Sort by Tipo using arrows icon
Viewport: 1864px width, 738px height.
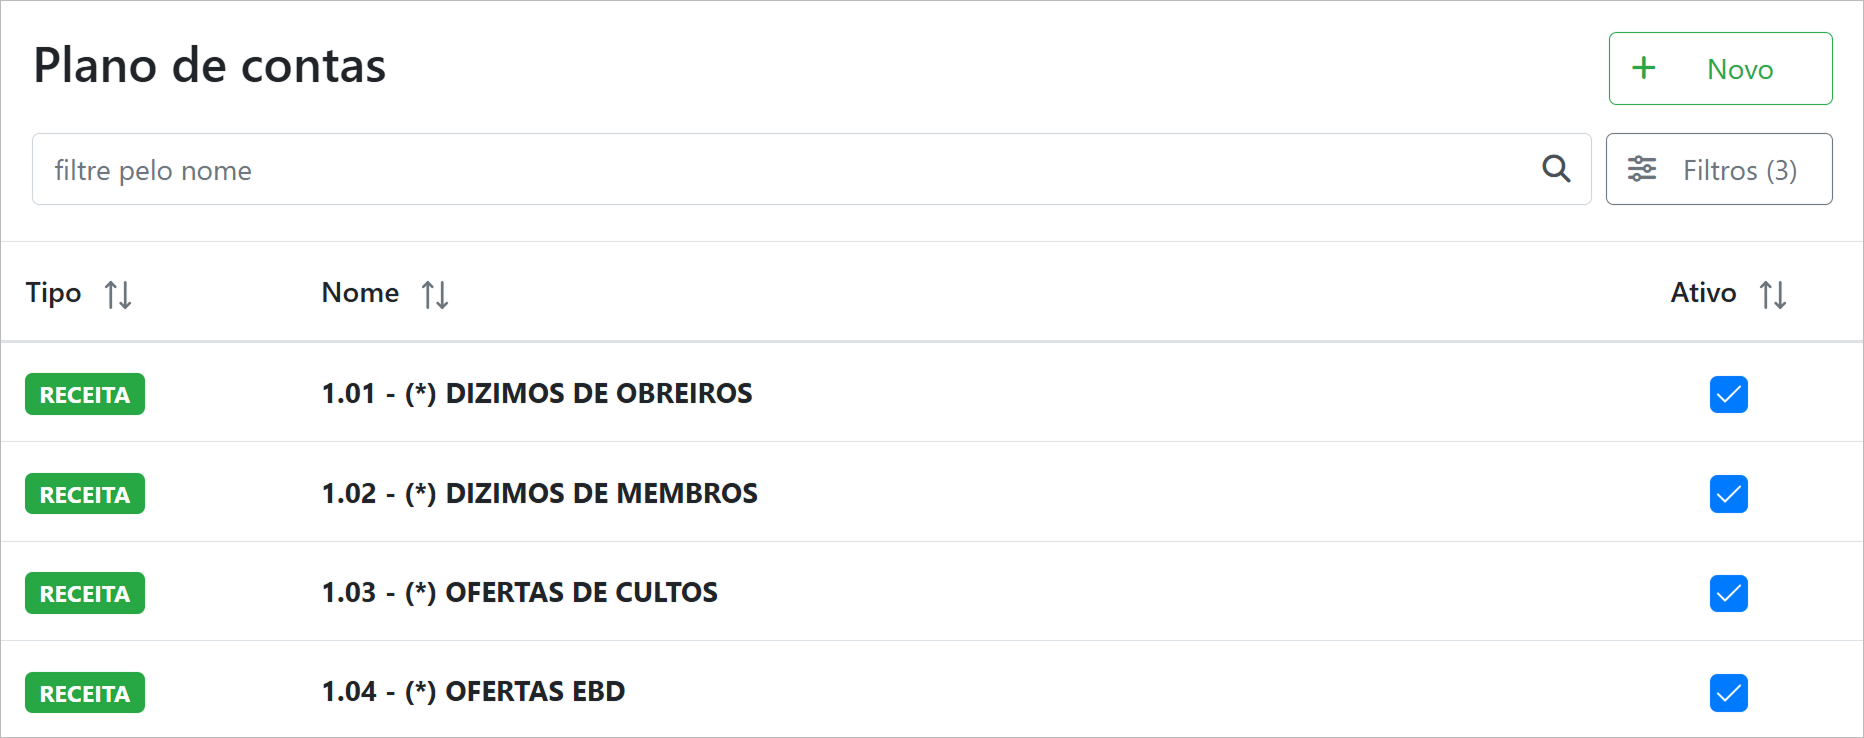click(118, 294)
